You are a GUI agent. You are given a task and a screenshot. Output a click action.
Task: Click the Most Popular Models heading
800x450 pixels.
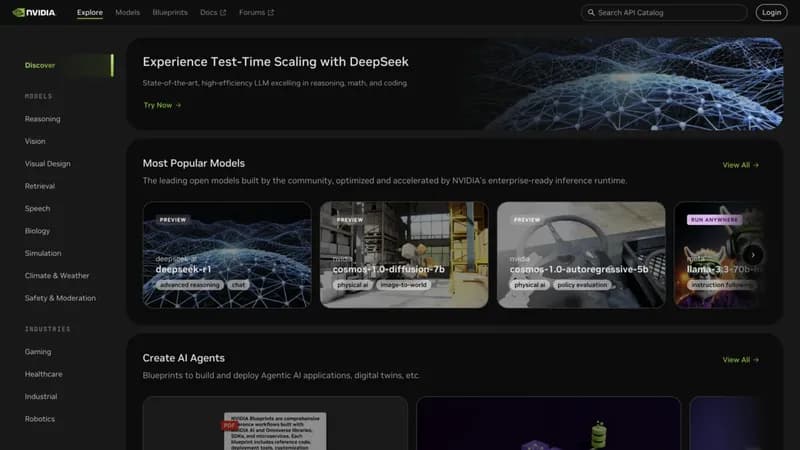pyautogui.click(x=194, y=163)
